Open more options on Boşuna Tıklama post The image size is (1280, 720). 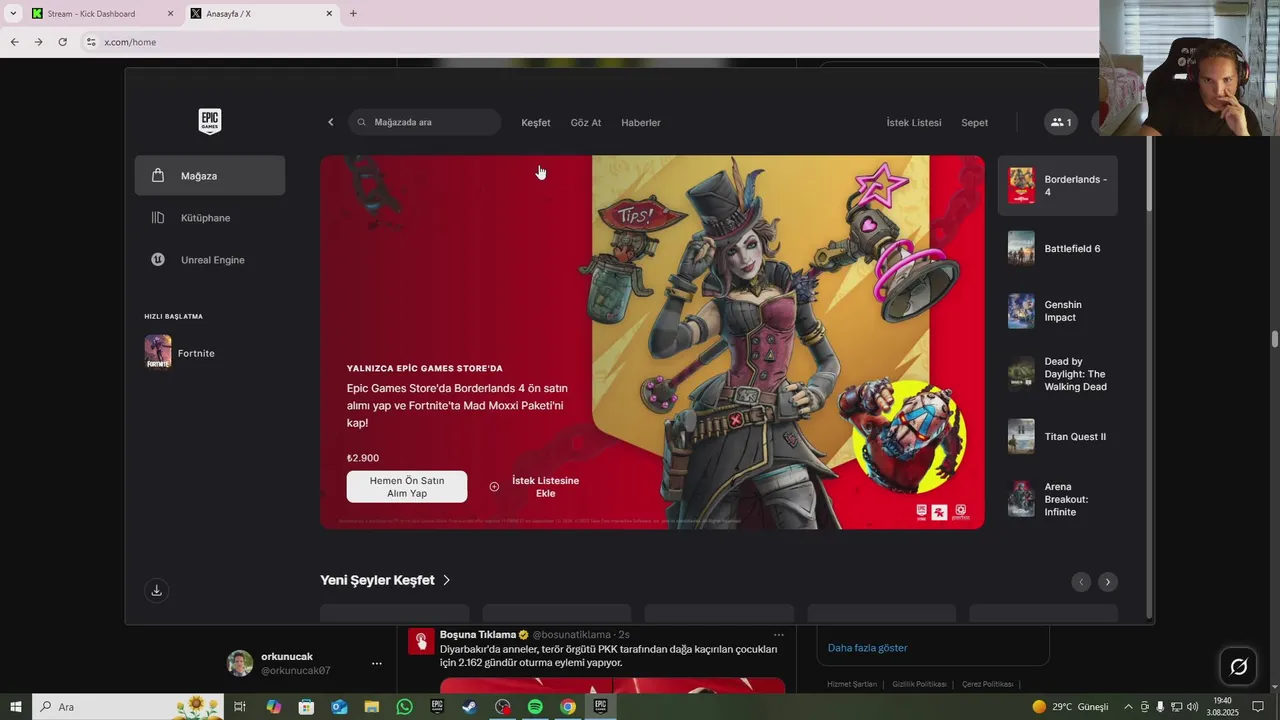coord(779,635)
